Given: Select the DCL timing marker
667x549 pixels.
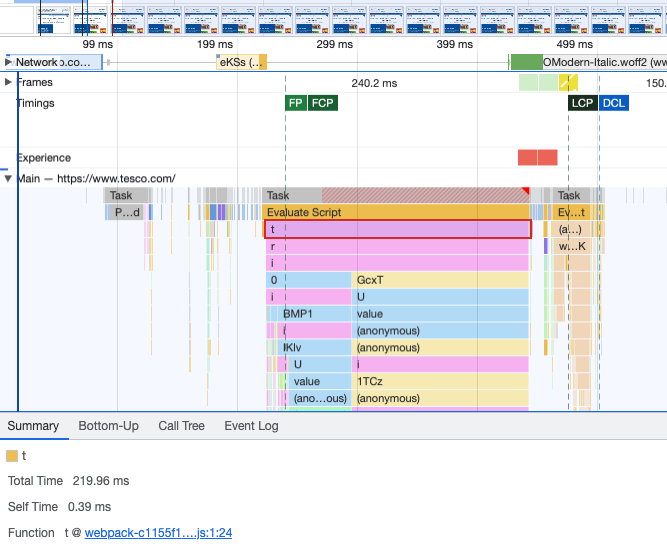Looking at the screenshot, I should point(614,103).
